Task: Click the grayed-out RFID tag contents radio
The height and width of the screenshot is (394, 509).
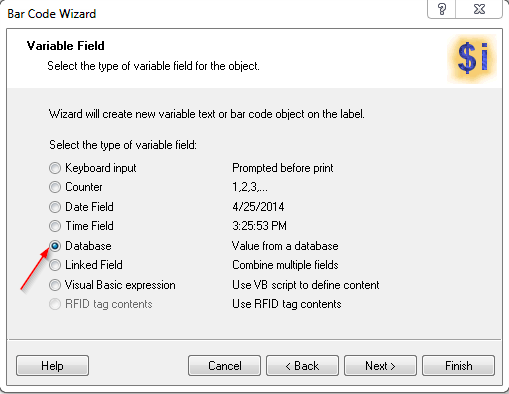Action: 55,304
